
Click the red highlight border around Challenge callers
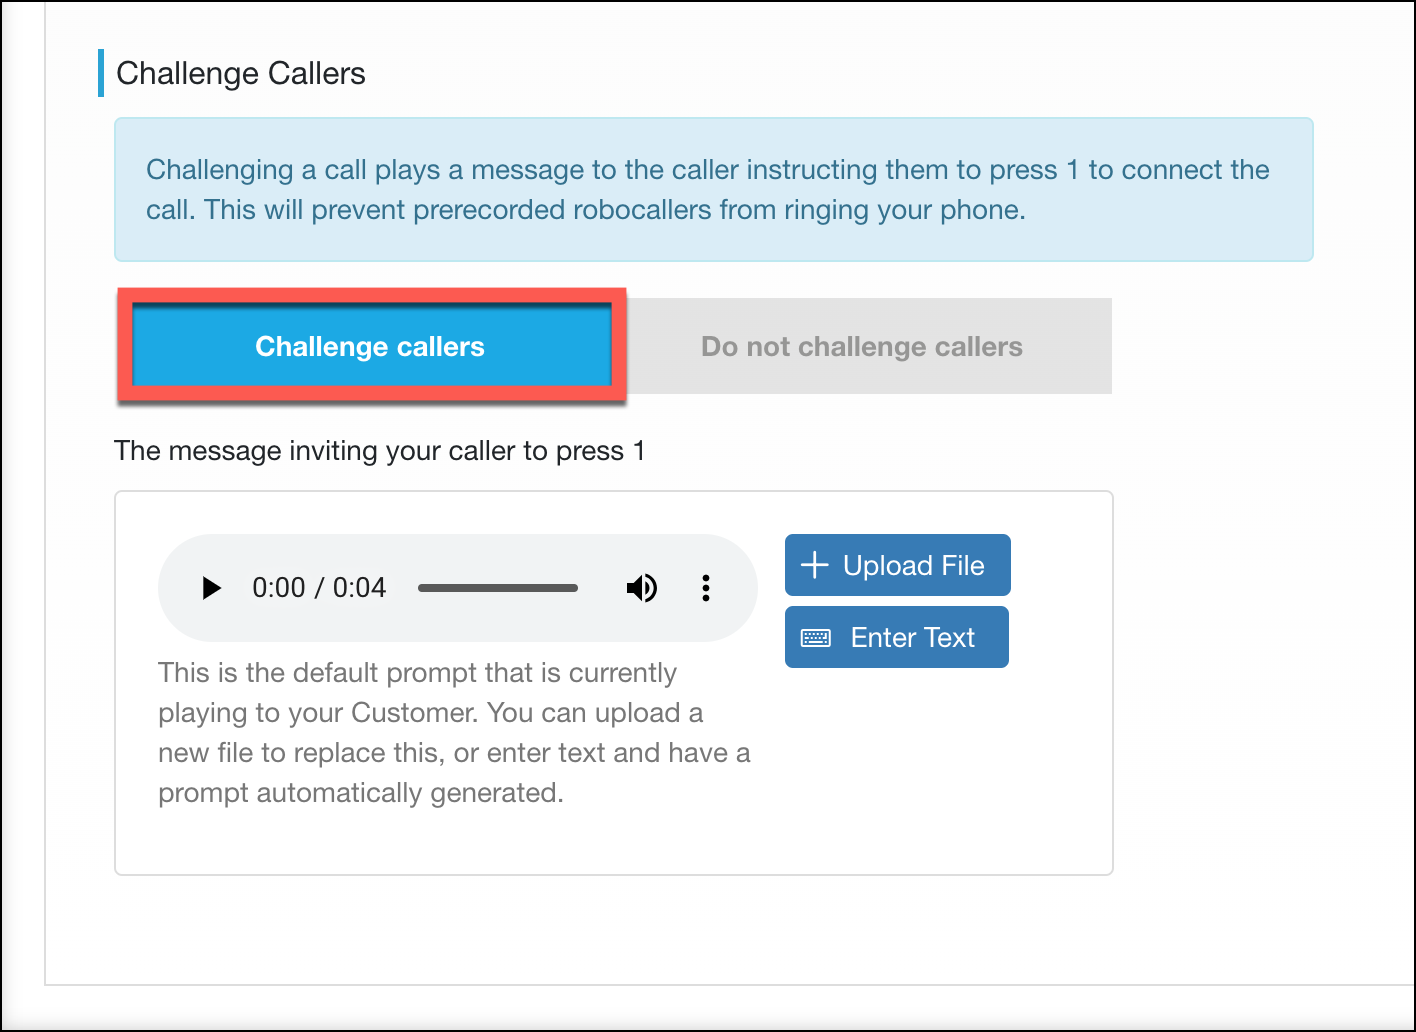pyautogui.click(x=372, y=295)
